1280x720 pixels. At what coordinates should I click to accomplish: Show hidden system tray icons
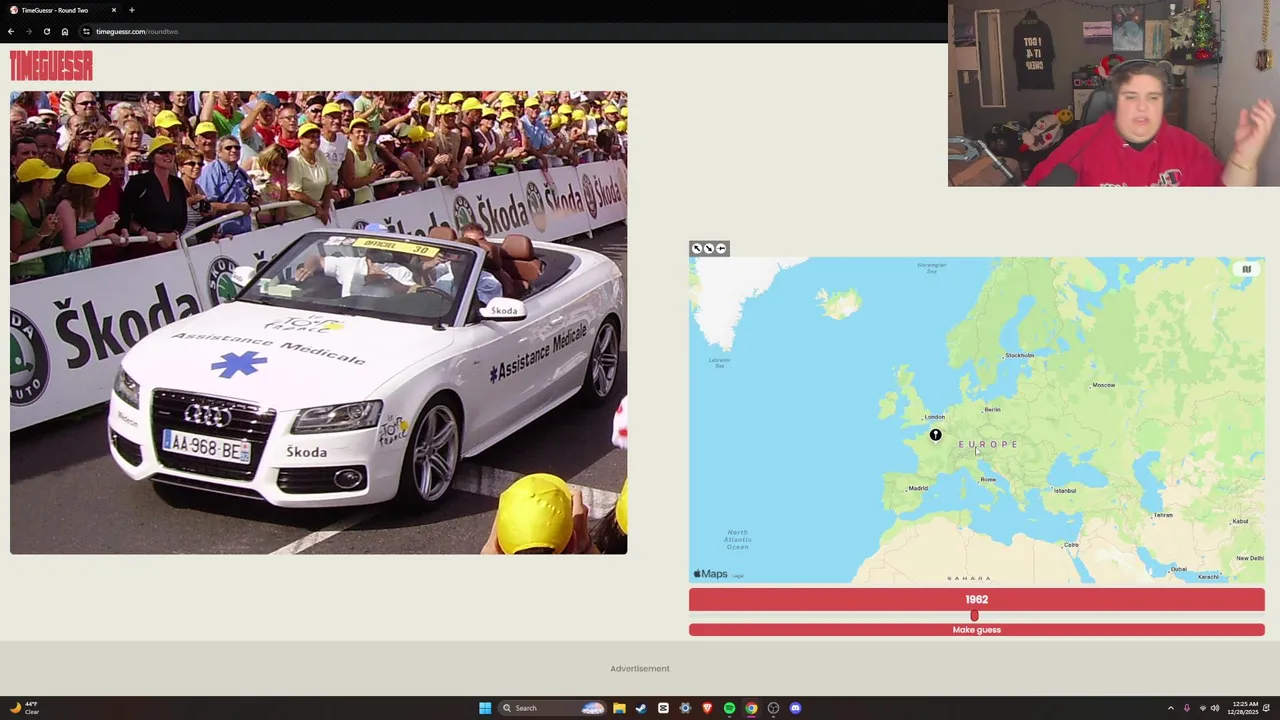[1170, 708]
